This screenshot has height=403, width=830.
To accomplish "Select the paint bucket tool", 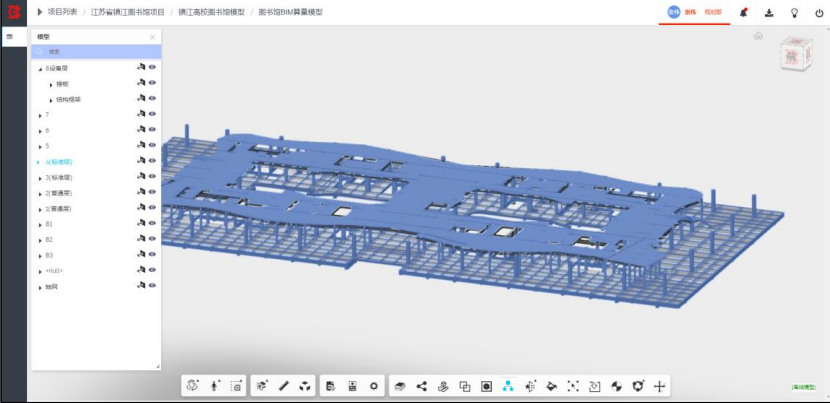I will [552, 386].
